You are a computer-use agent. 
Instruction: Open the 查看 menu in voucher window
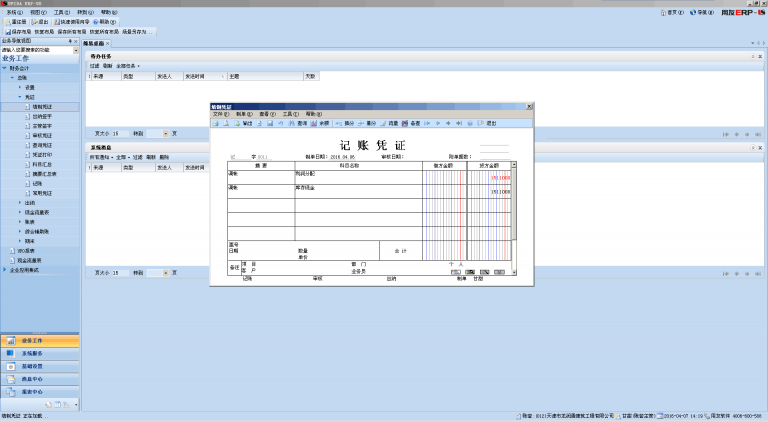267,114
